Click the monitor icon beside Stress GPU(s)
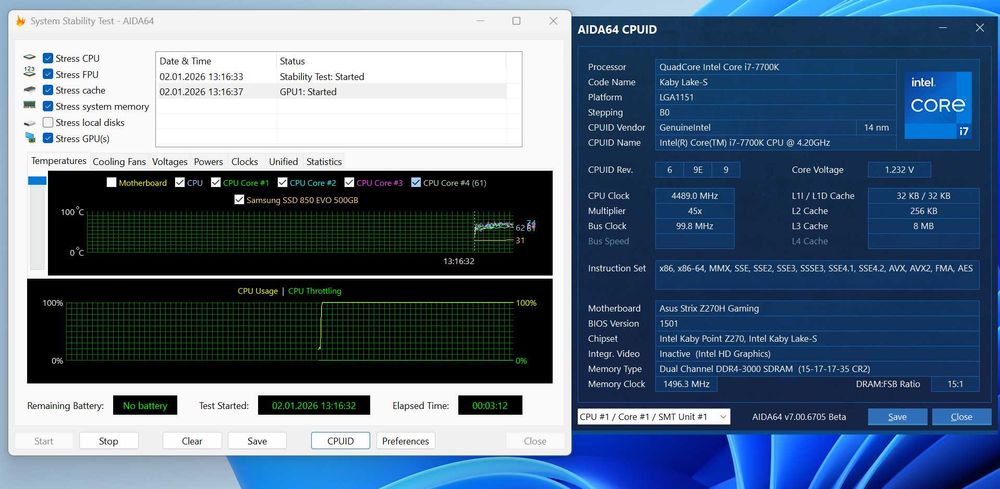 coord(29,138)
